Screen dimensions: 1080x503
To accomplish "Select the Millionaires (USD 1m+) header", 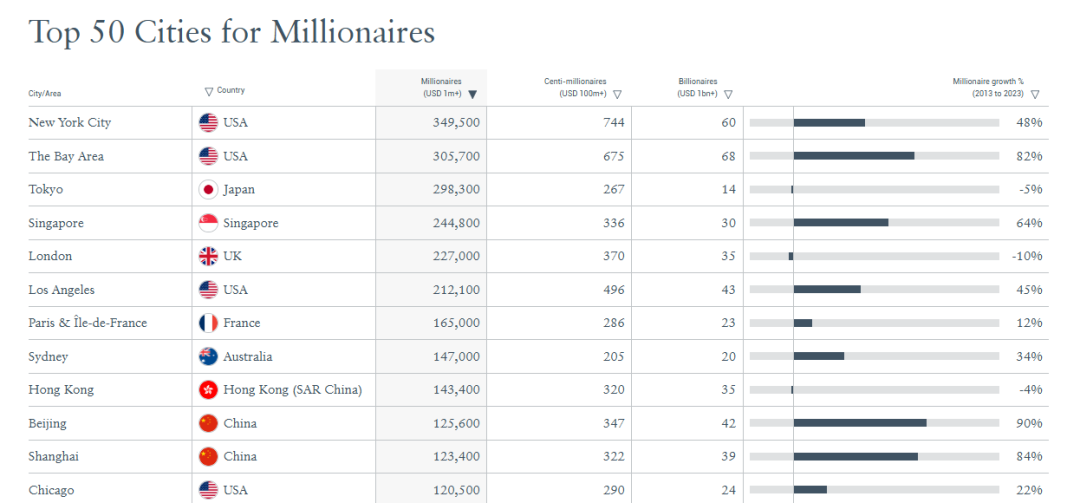I will pyautogui.click(x=442, y=88).
